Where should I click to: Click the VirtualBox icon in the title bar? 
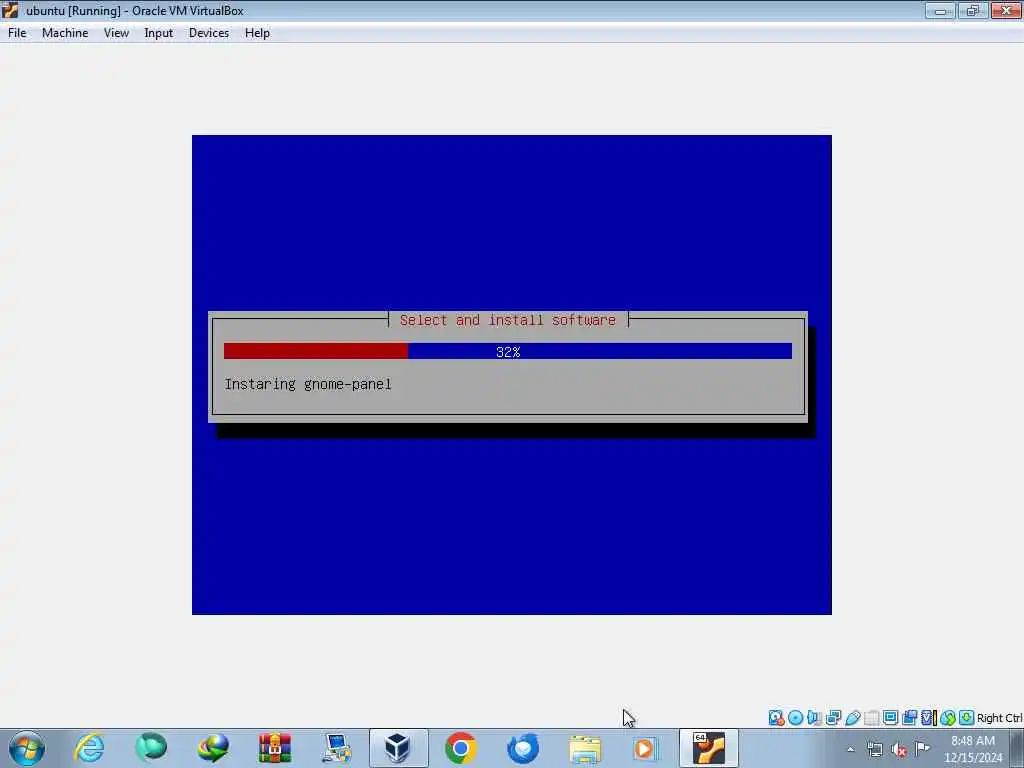pyautogui.click(x=10, y=10)
